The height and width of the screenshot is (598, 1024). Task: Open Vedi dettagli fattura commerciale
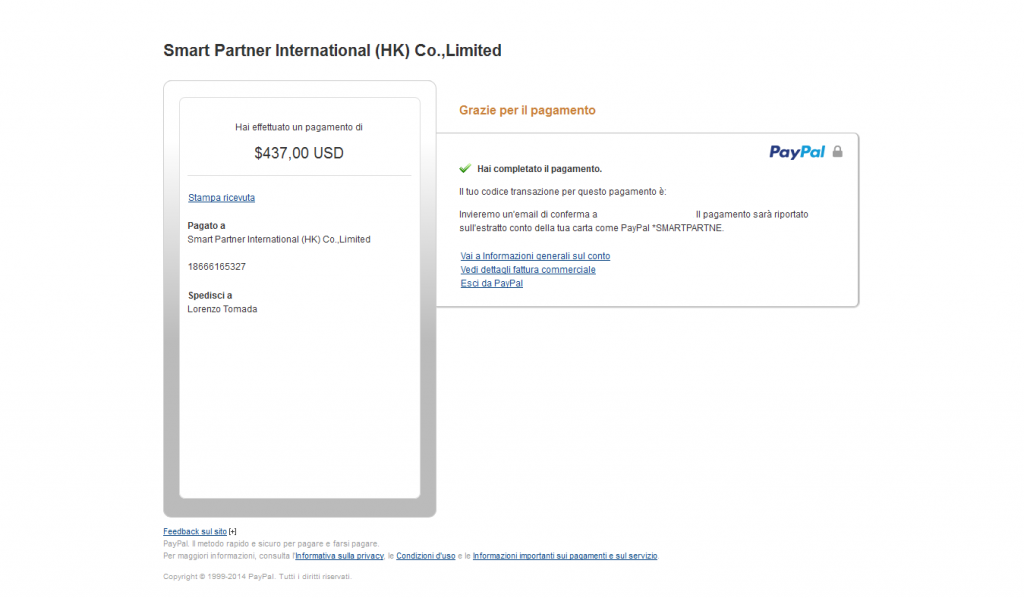pos(527,269)
